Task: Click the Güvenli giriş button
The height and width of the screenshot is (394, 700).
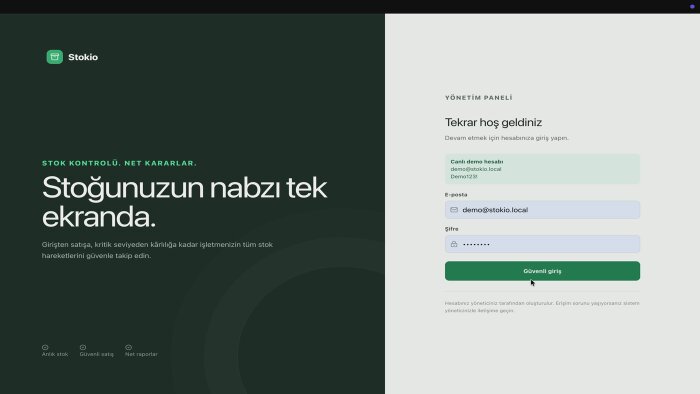Action: tap(542, 271)
